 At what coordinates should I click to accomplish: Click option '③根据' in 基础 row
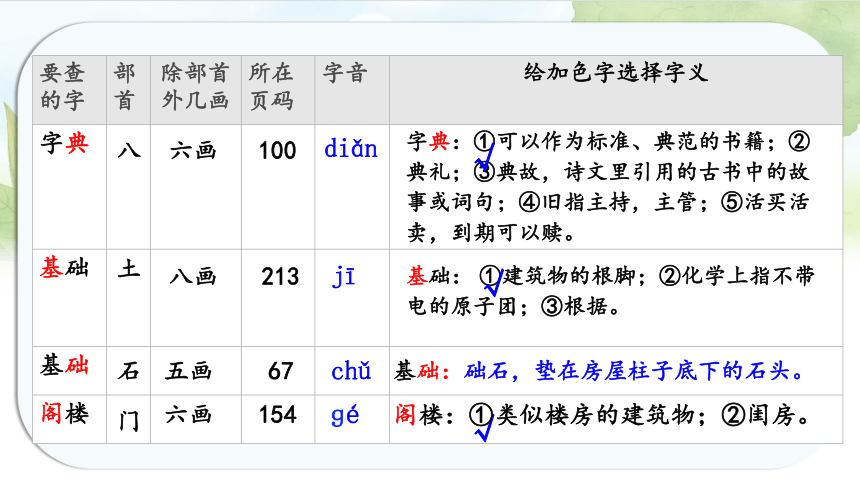580,307
